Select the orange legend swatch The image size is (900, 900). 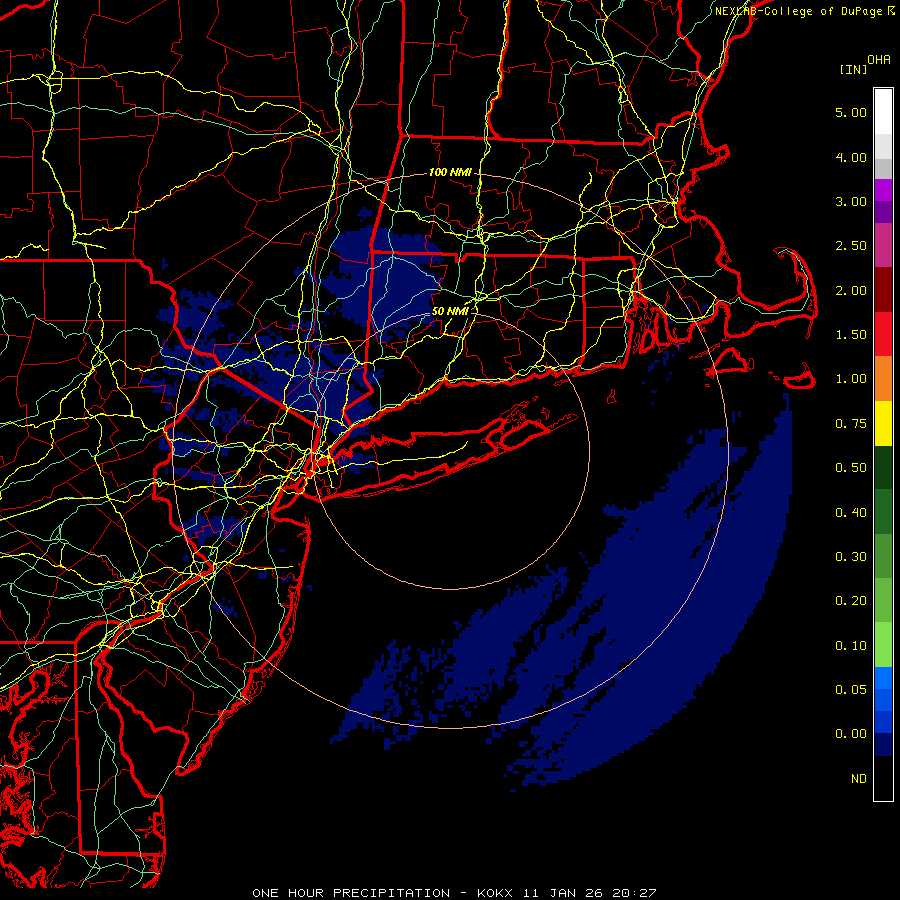pos(883,379)
